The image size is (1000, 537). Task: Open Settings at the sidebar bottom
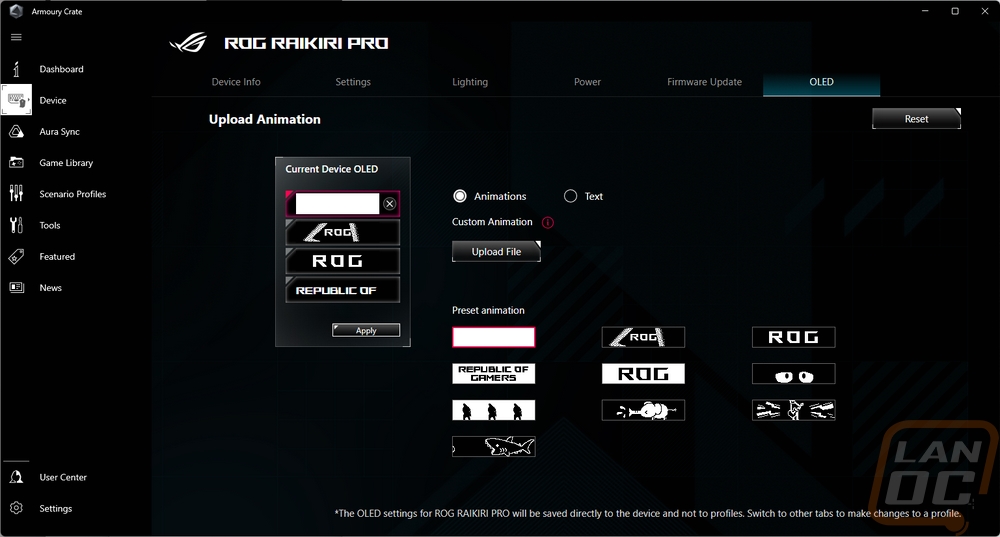16,508
